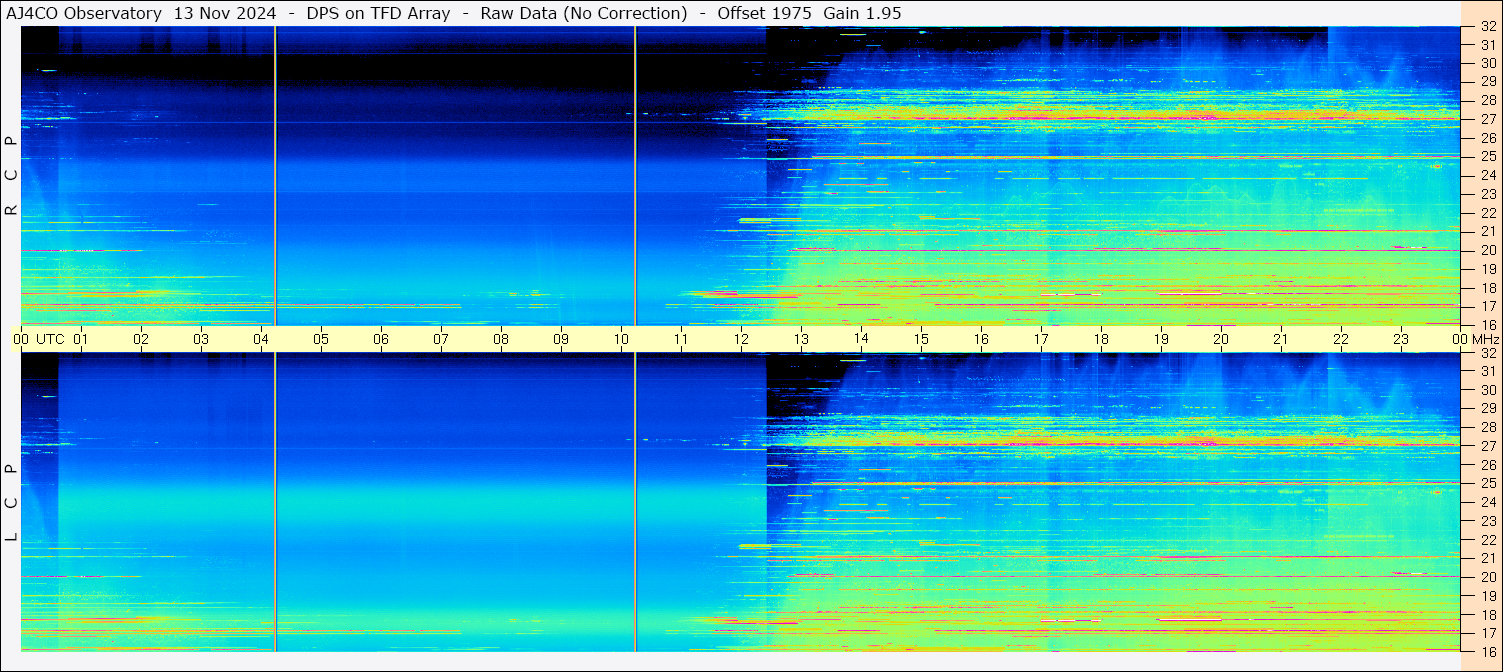The width and height of the screenshot is (1503, 672).
Task: Click hour "18" on the UTC time axis
Action: click(1101, 339)
